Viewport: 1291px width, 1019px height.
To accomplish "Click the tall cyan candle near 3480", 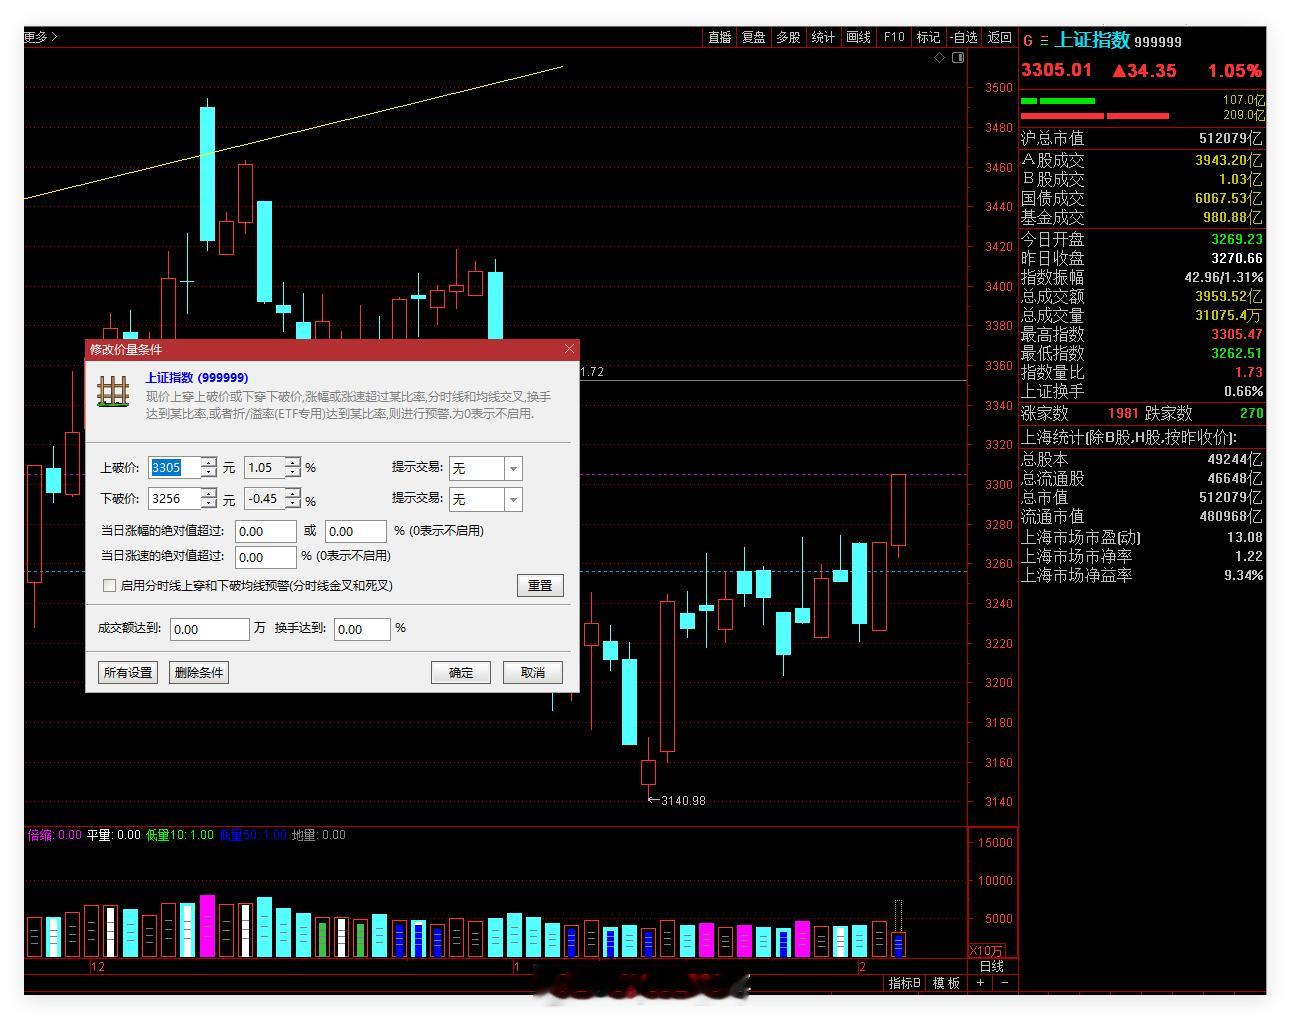I will coord(207,174).
